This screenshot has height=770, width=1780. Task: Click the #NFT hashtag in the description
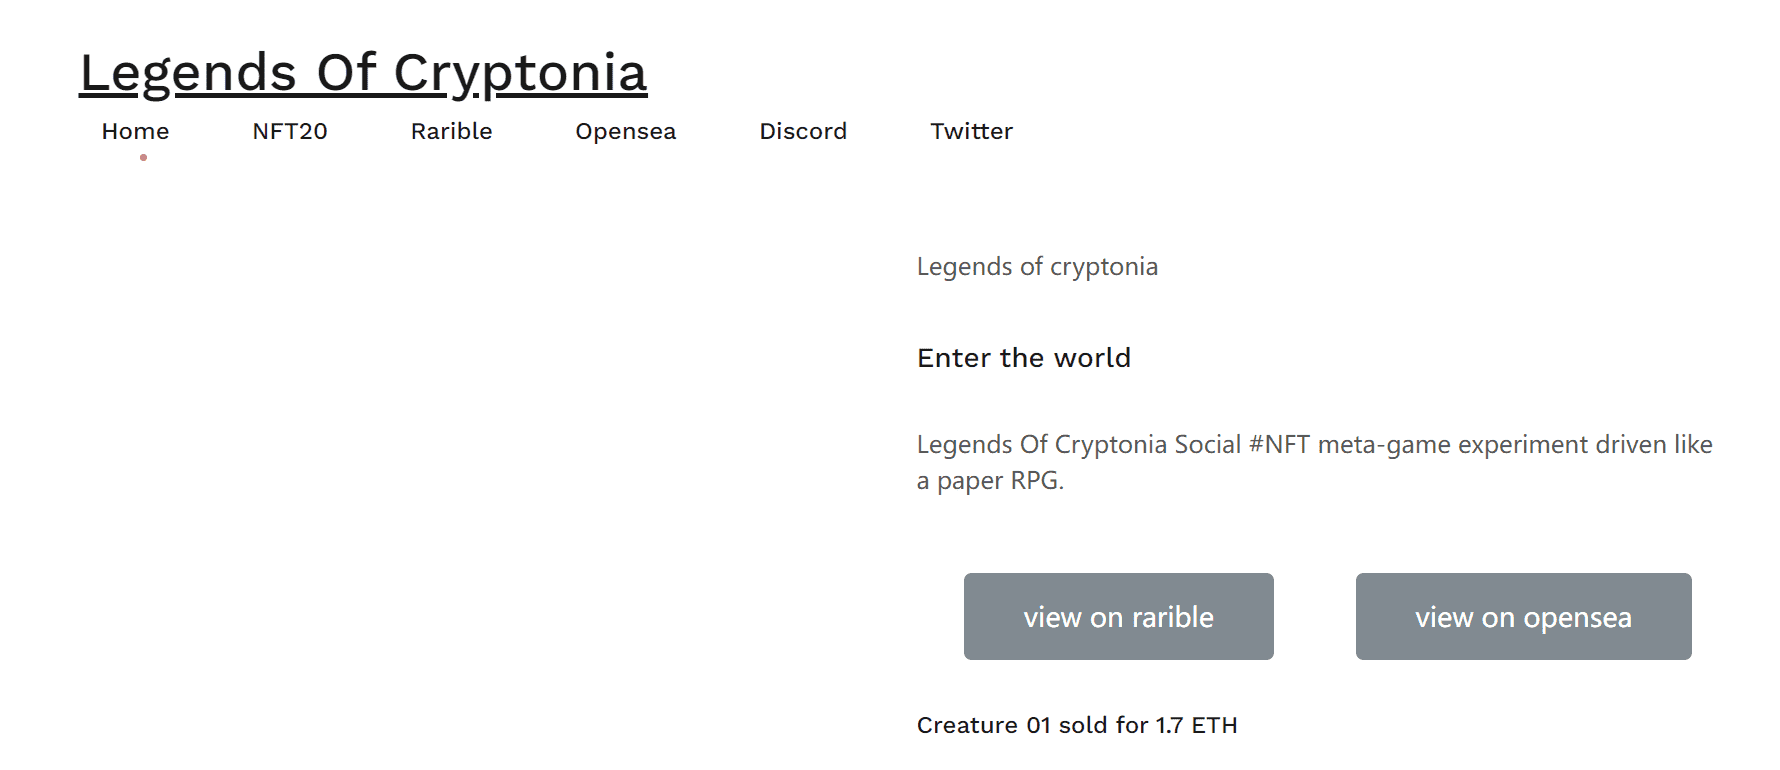coord(1284,444)
